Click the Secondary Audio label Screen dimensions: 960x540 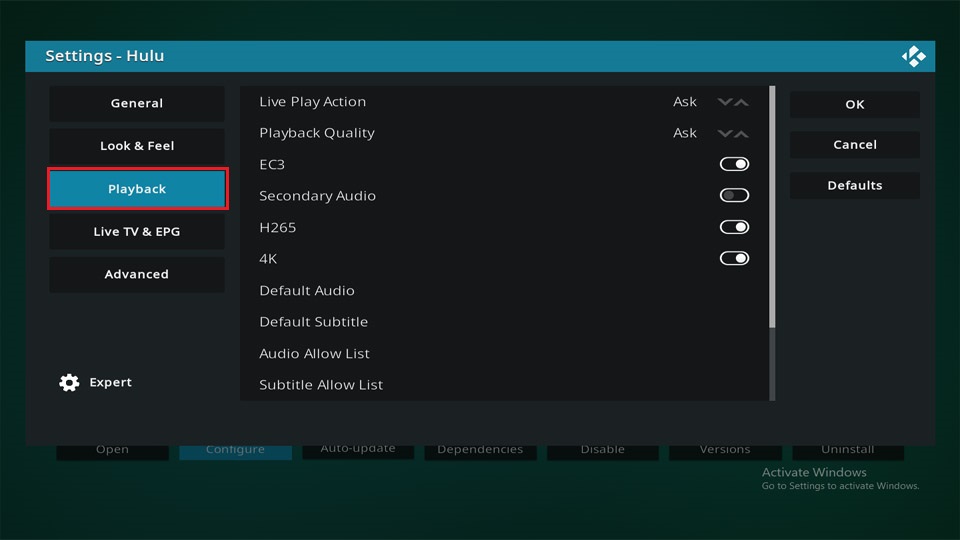pos(317,196)
